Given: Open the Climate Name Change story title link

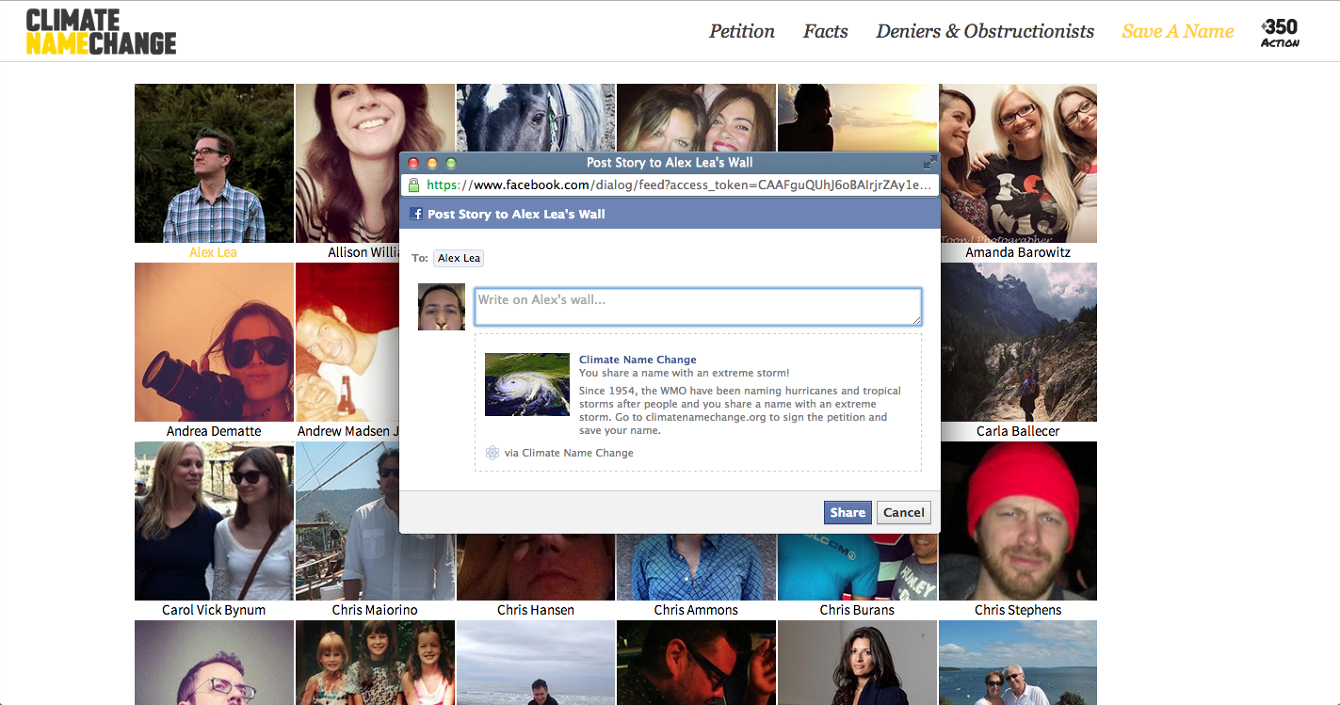Looking at the screenshot, I should [638, 360].
